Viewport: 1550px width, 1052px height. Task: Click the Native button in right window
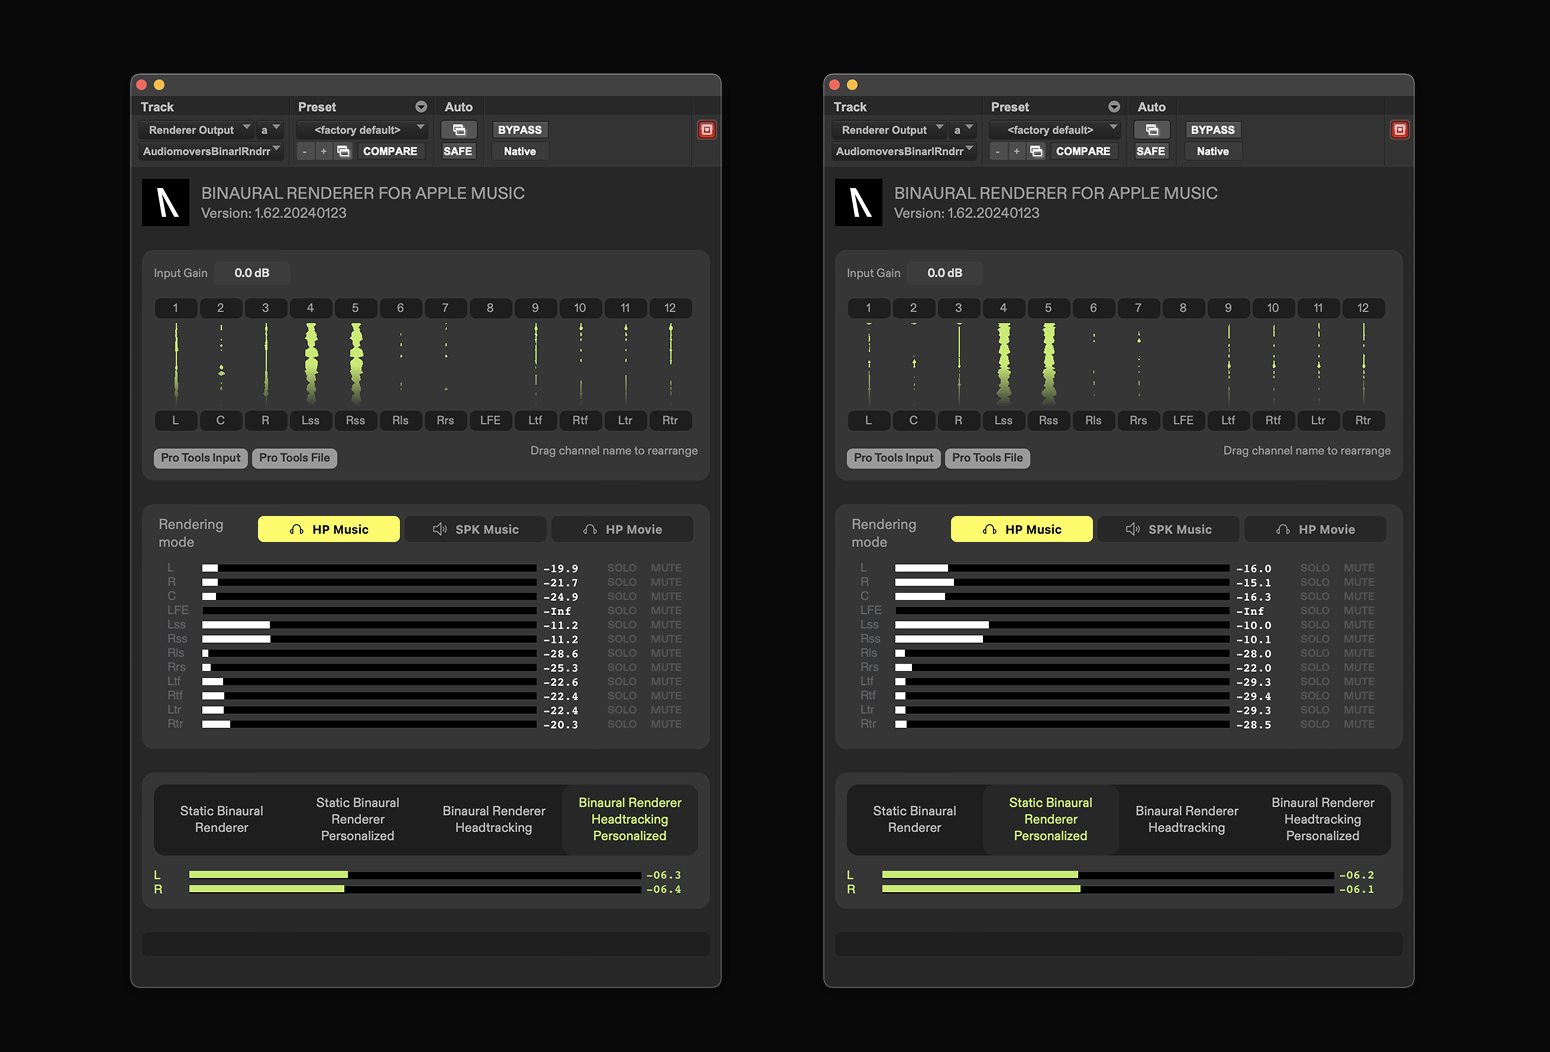coord(1213,151)
